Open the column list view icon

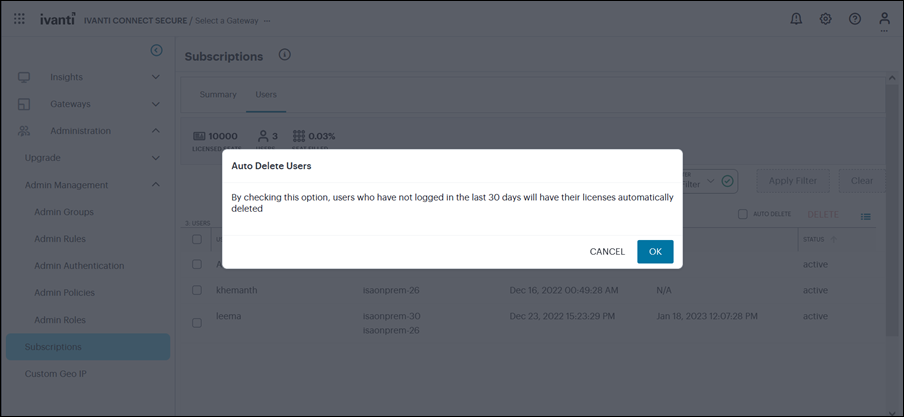point(866,216)
